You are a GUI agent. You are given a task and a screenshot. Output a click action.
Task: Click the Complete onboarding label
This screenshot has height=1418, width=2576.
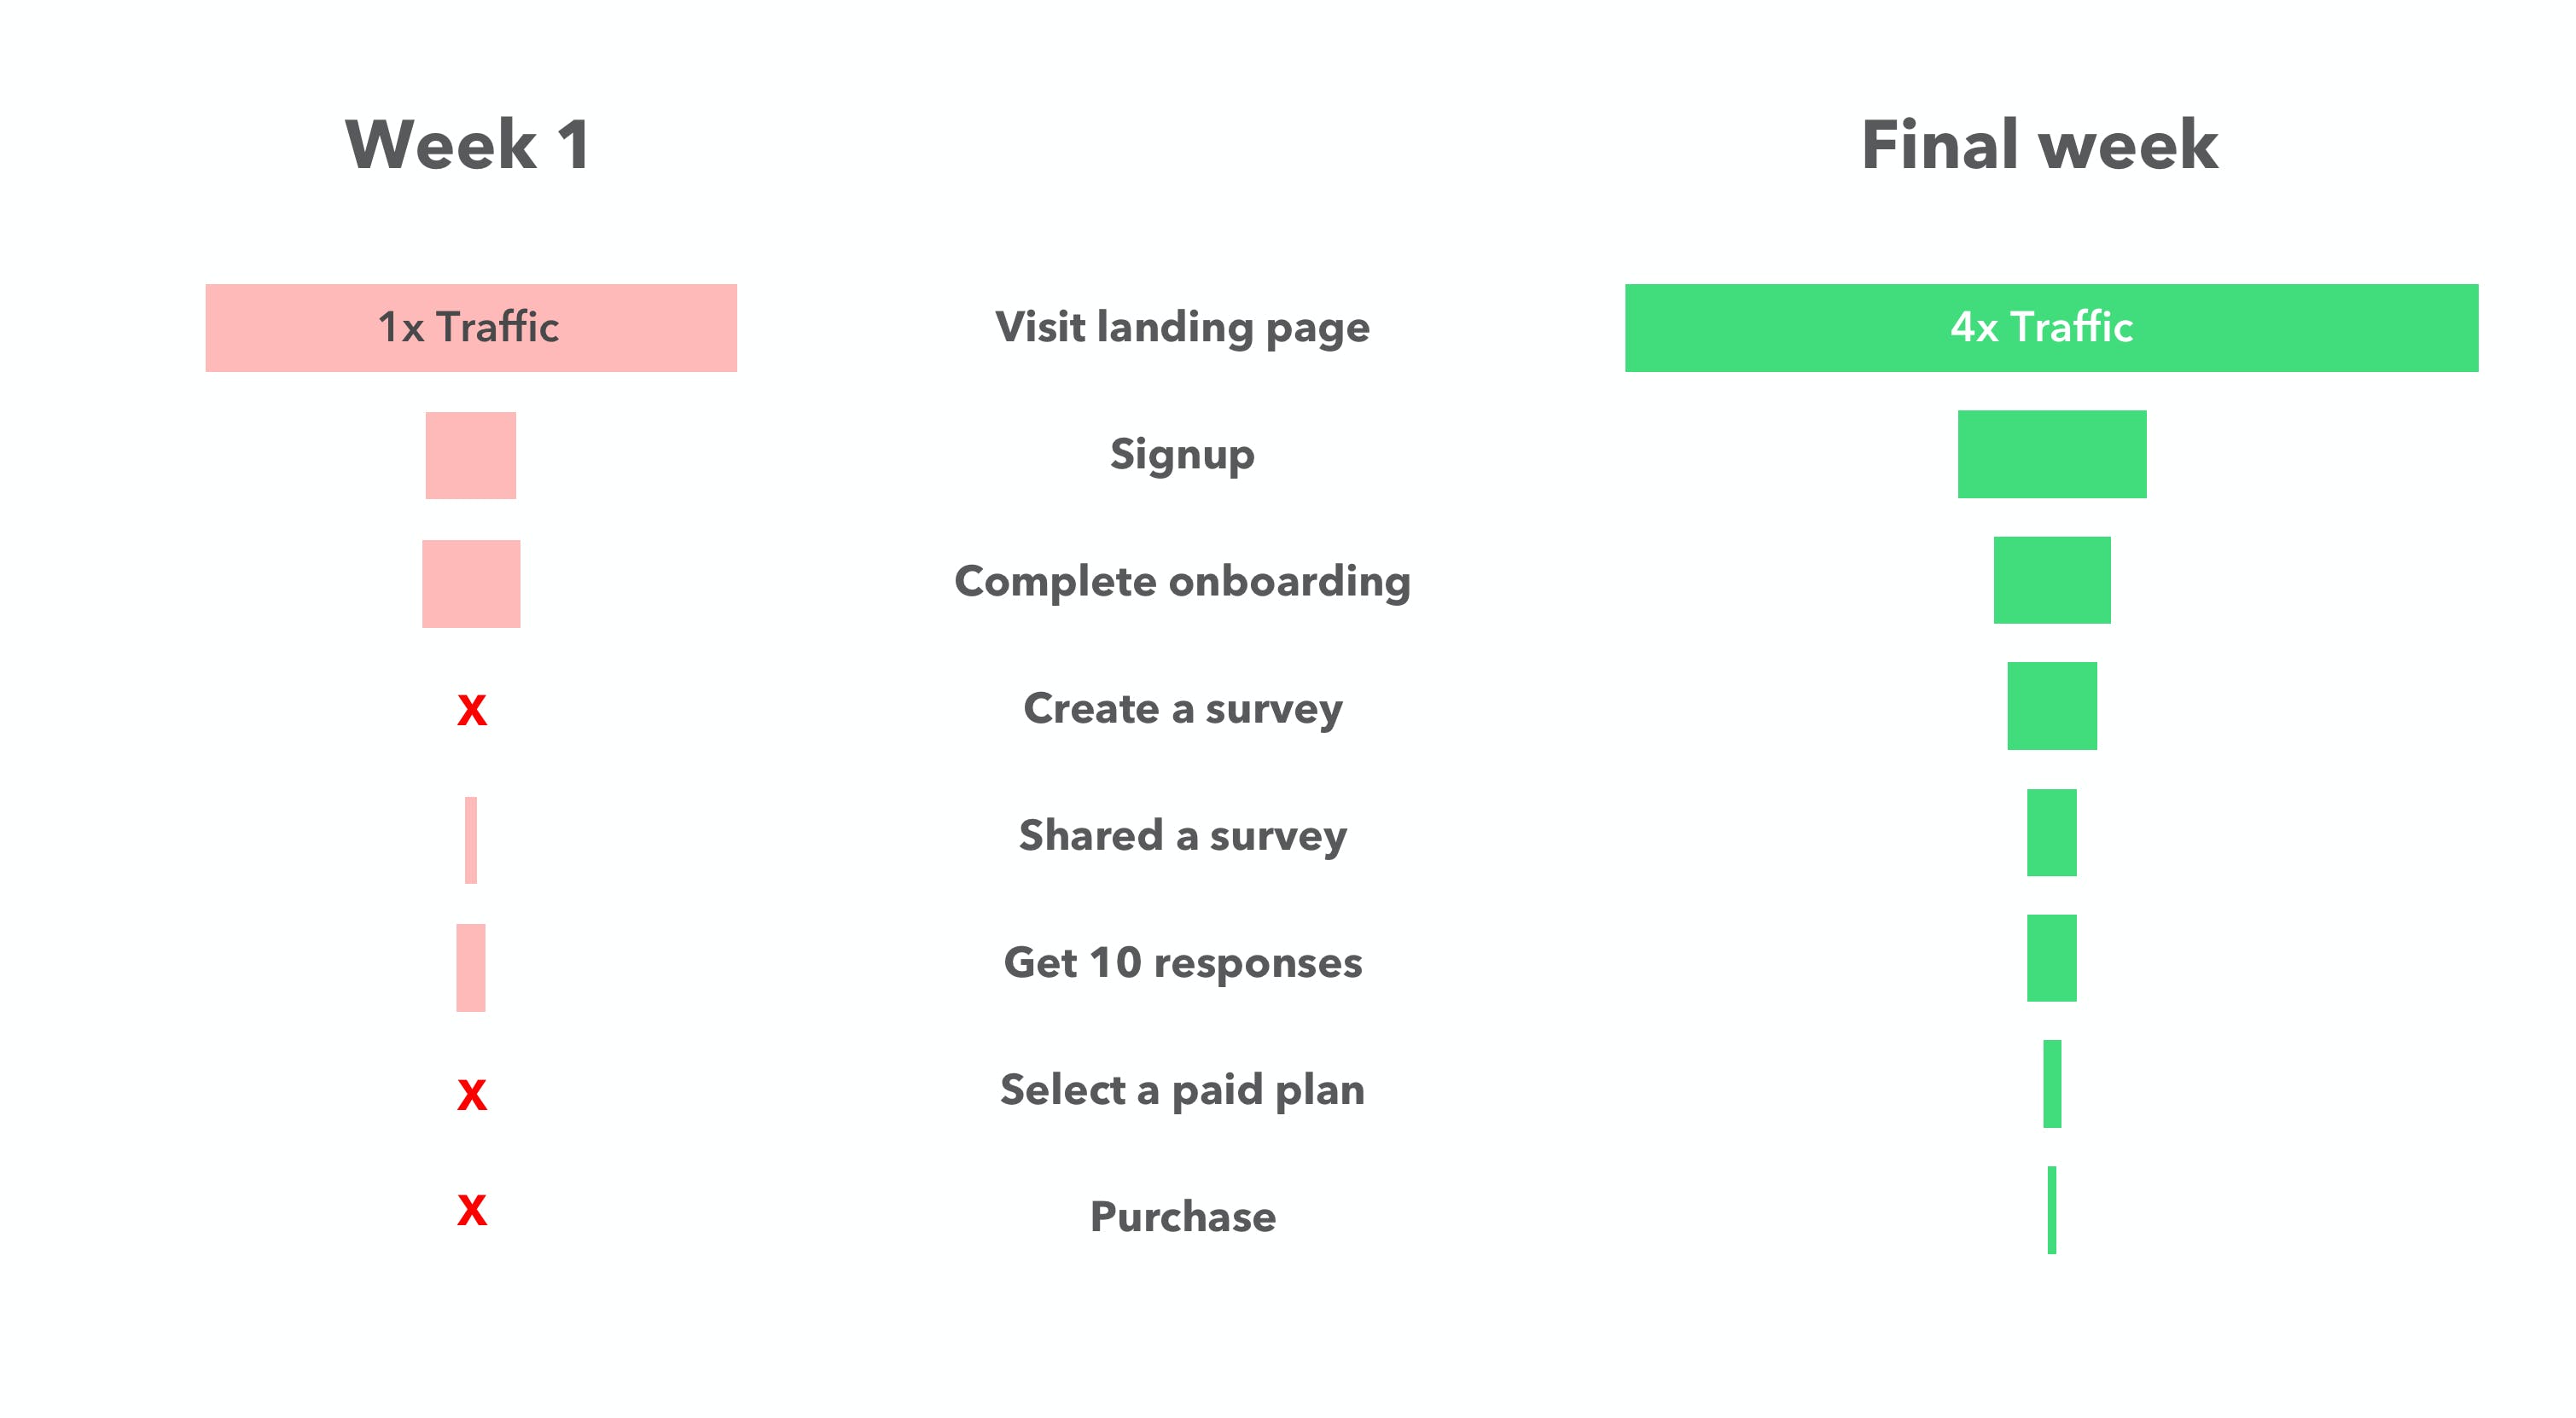pos(1182,582)
